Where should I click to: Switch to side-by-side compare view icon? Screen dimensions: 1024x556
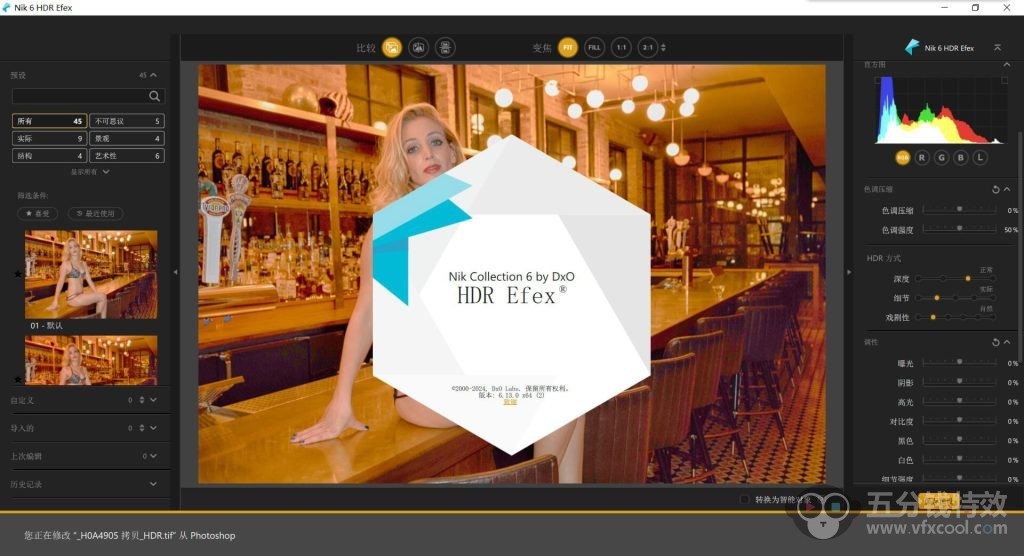445,47
